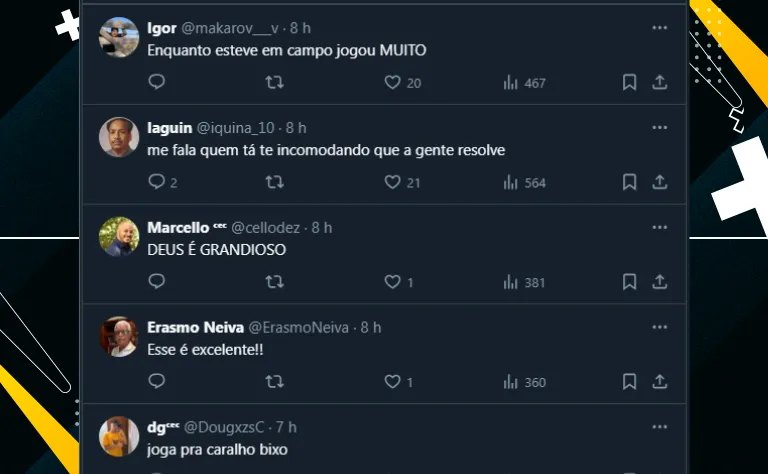Open more options on Marcello's tweet
Screen dimensions: 768x474
tap(660, 228)
